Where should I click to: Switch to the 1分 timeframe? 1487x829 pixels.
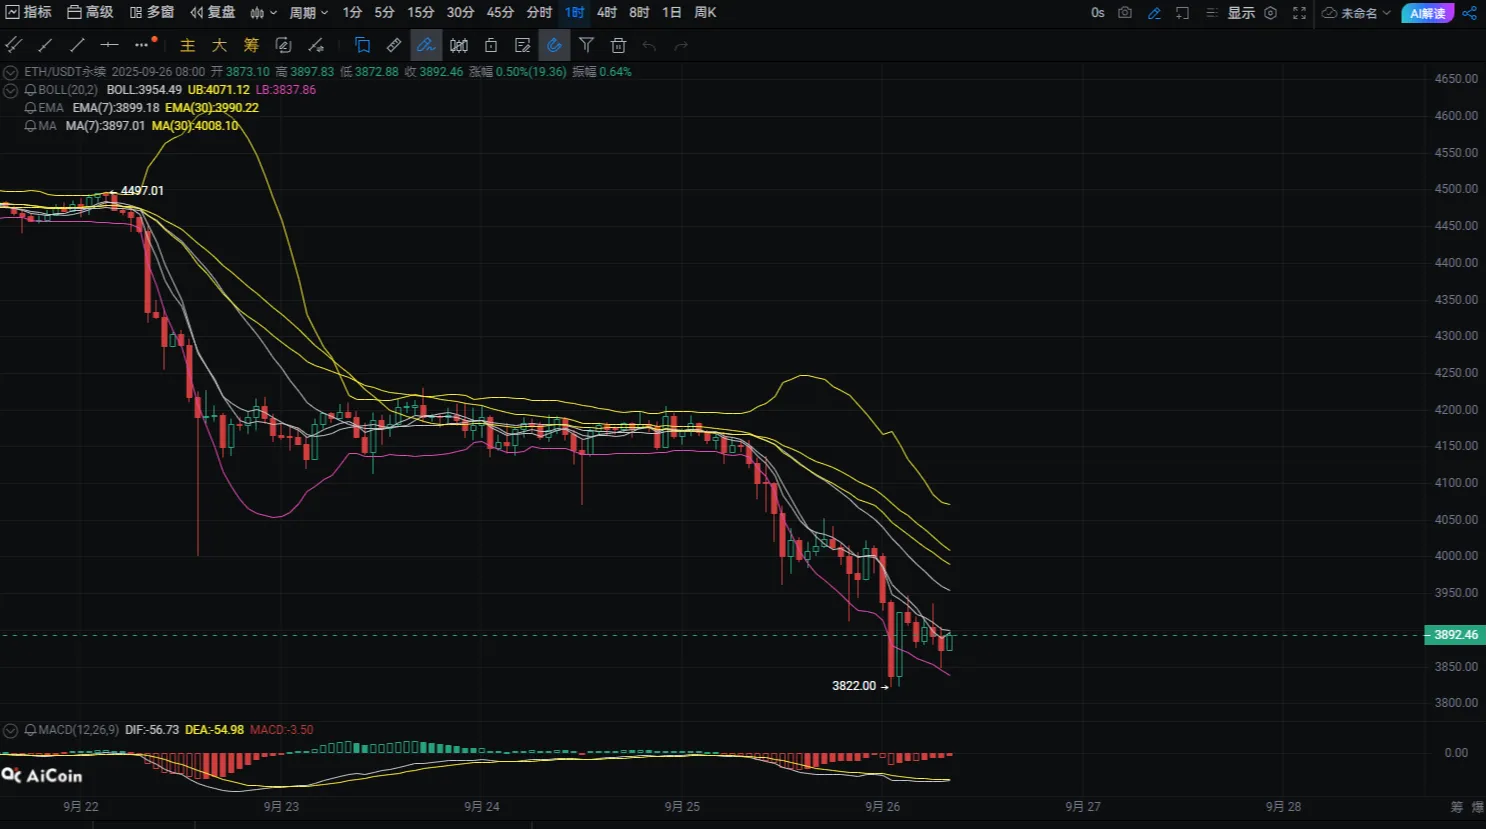point(352,13)
